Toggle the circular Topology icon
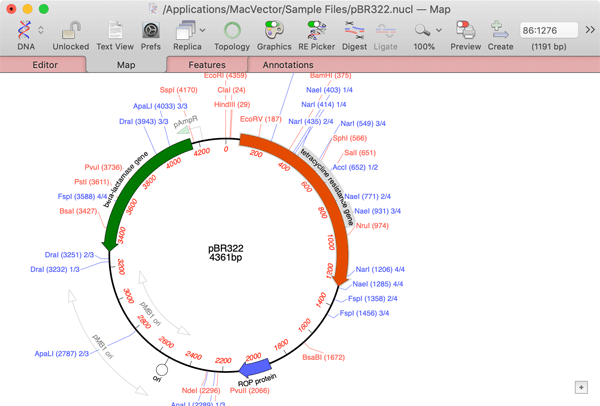 [x=232, y=30]
